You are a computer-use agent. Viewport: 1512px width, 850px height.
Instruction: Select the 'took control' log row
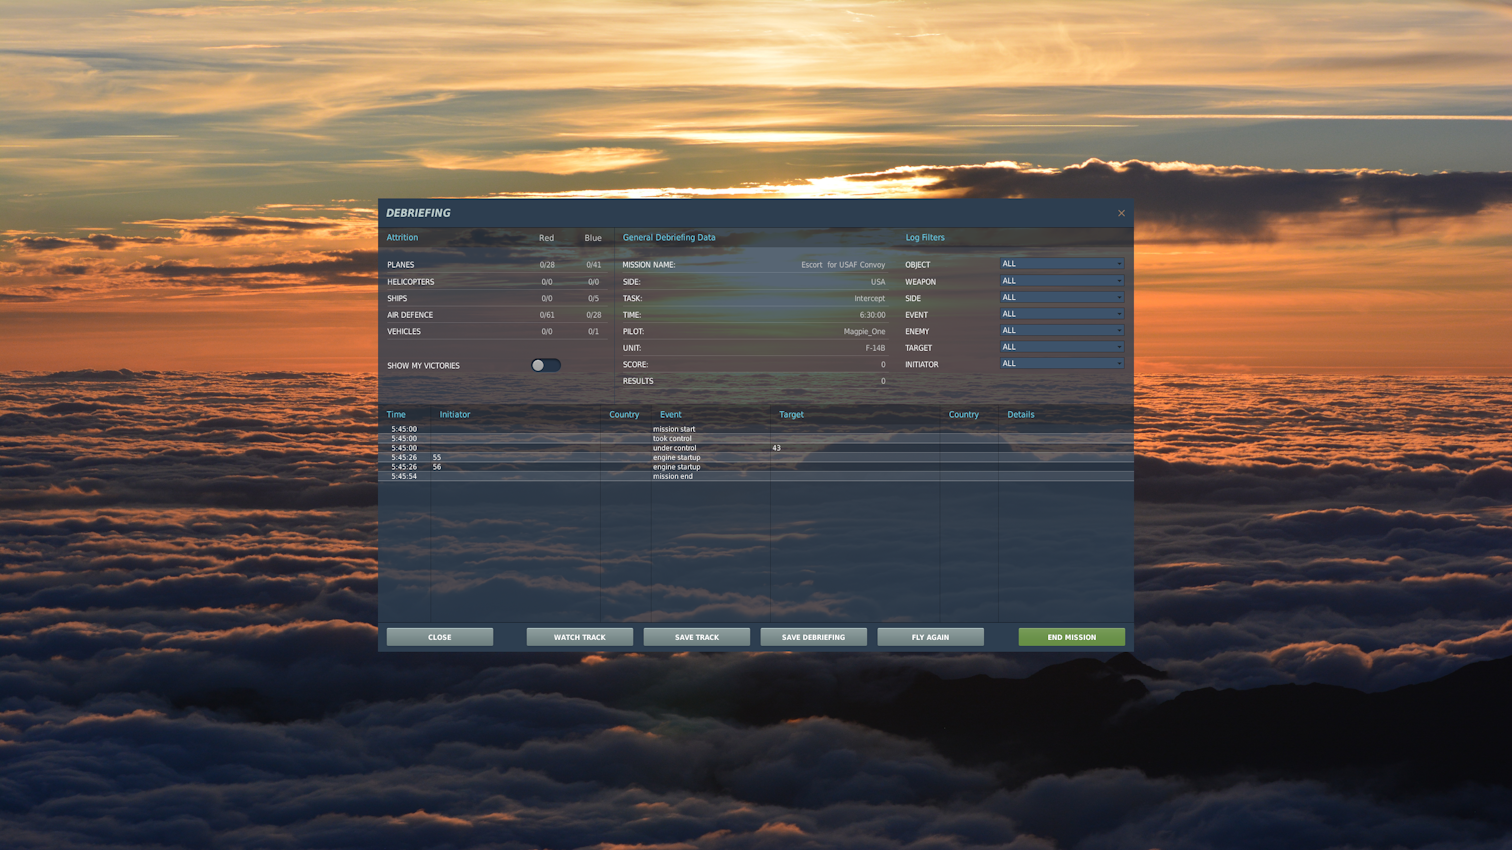(x=756, y=438)
